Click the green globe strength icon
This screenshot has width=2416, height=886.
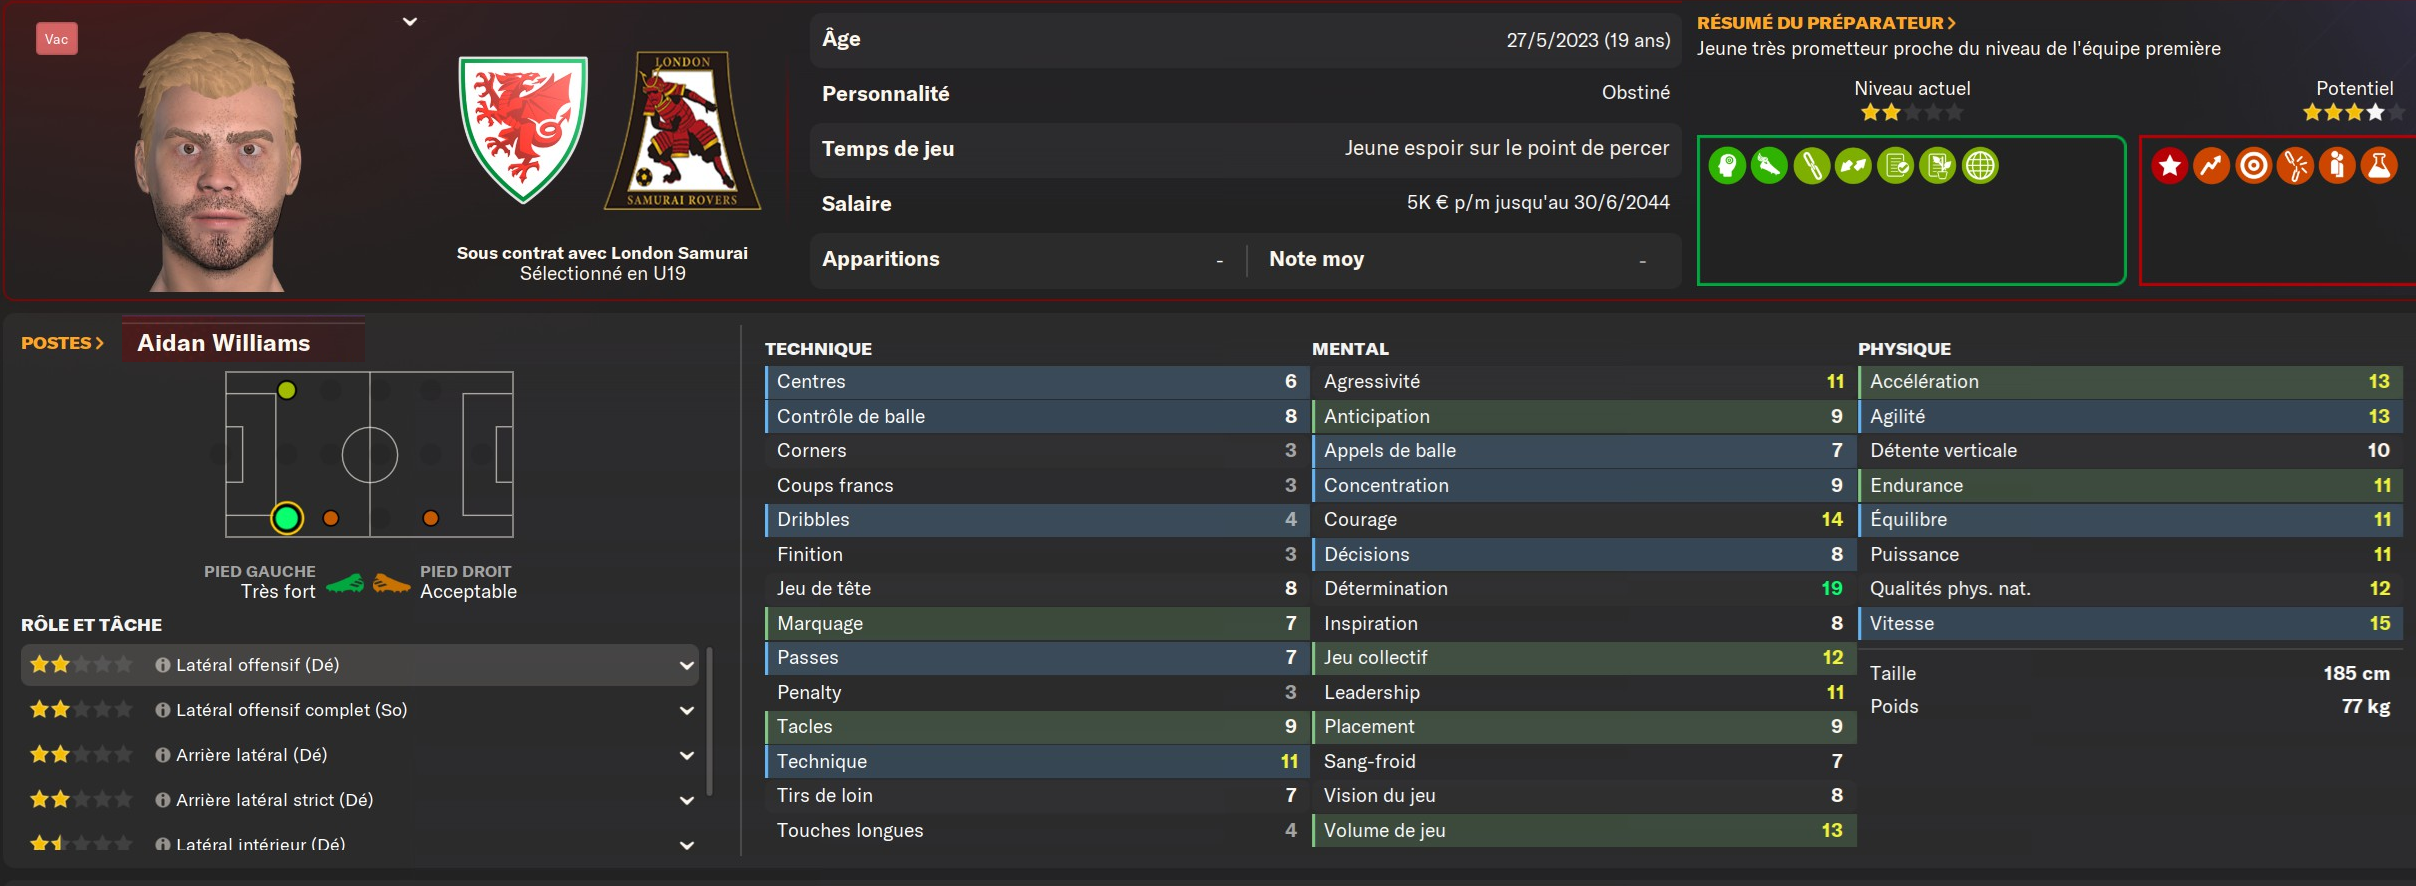(x=1980, y=166)
